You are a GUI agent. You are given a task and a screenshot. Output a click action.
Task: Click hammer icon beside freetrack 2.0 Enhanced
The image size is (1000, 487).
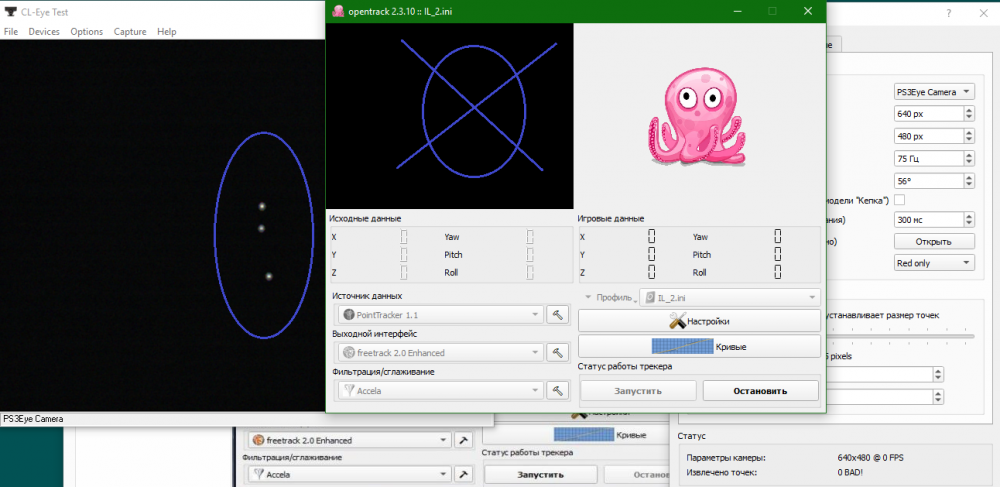pyautogui.click(x=559, y=352)
